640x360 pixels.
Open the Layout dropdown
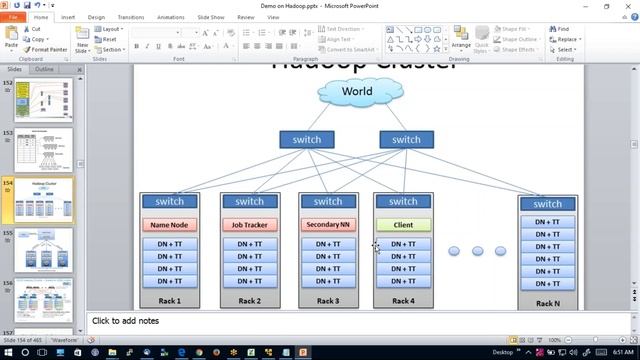(109, 29)
